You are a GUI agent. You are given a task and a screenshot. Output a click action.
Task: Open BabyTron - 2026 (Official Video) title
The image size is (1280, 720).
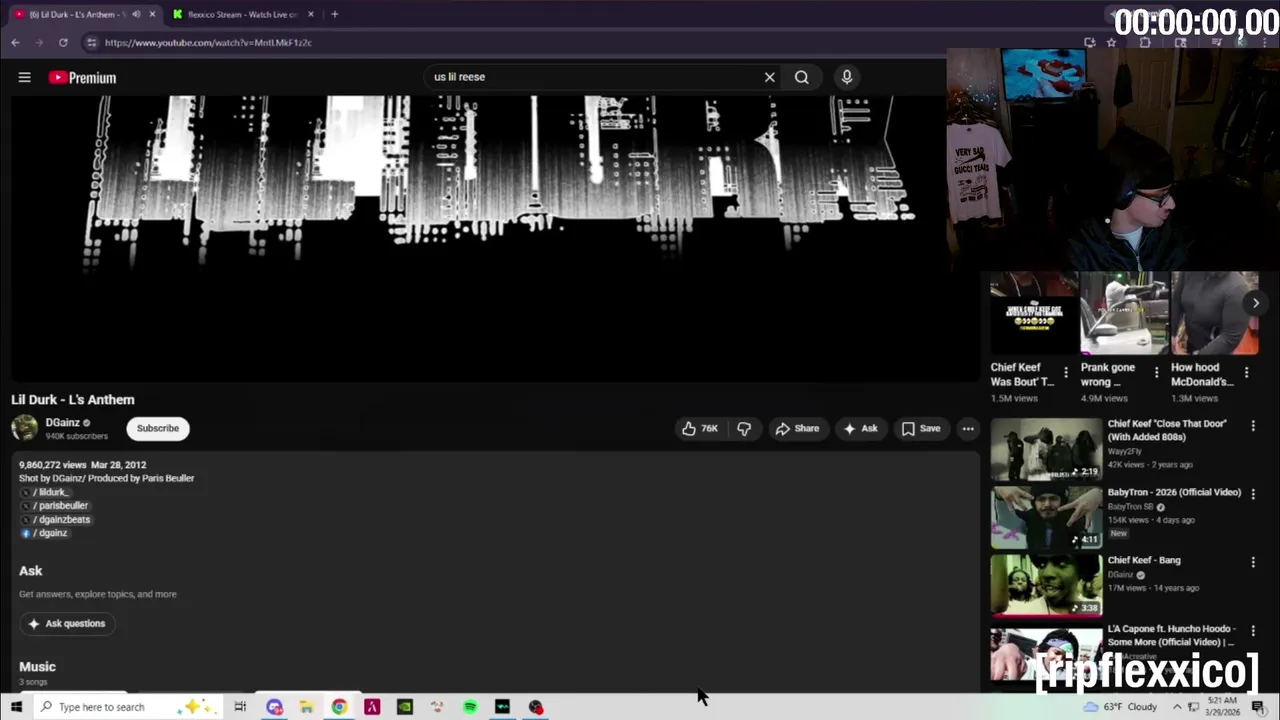pos(1174,492)
